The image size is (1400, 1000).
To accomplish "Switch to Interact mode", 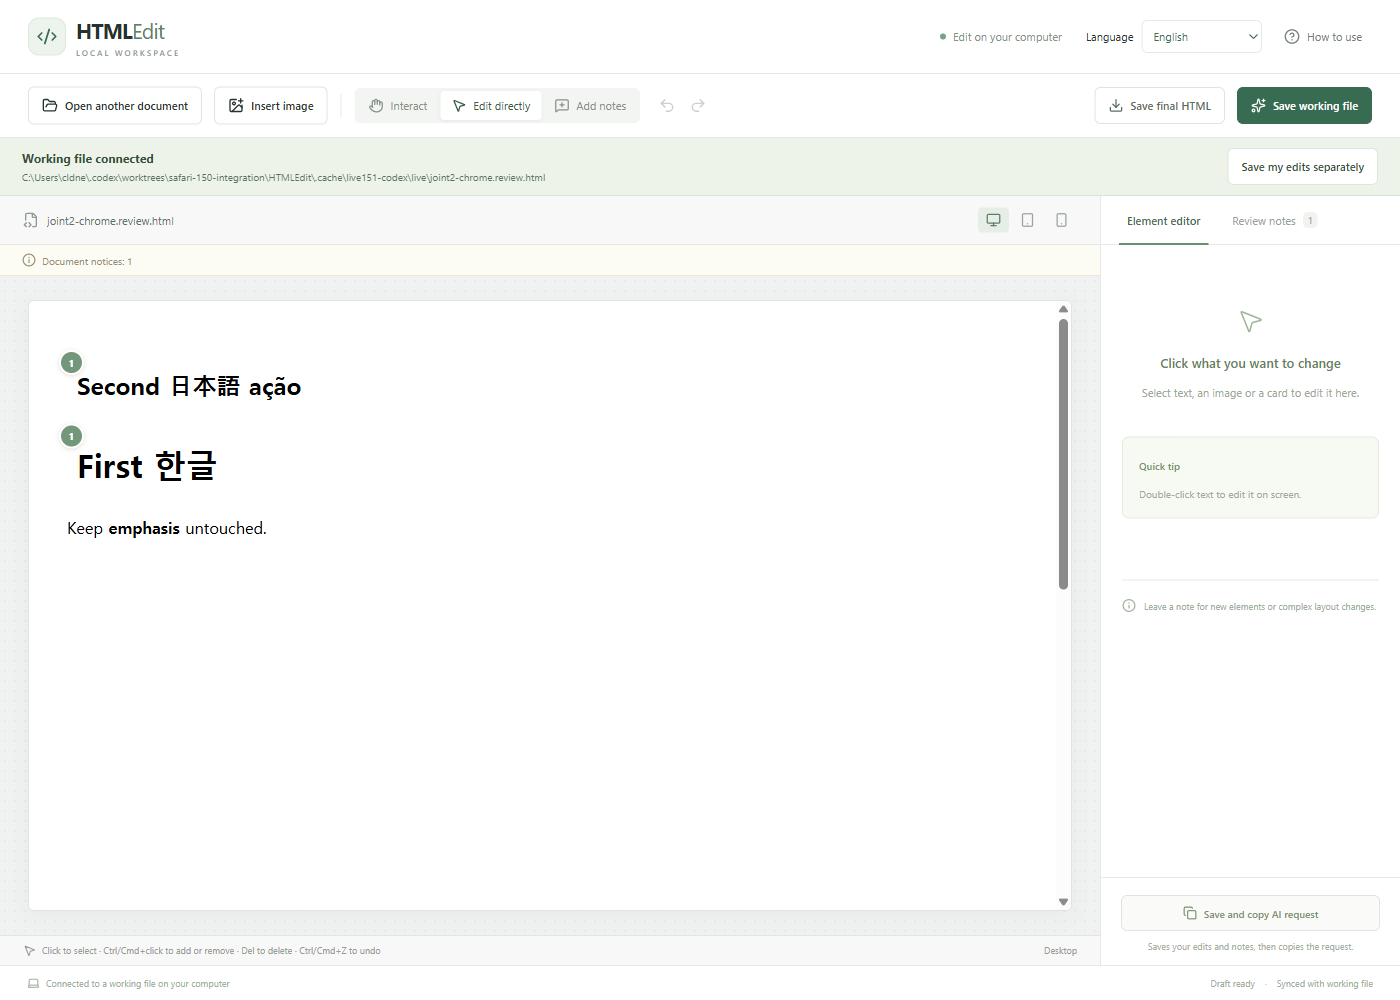I will (398, 106).
